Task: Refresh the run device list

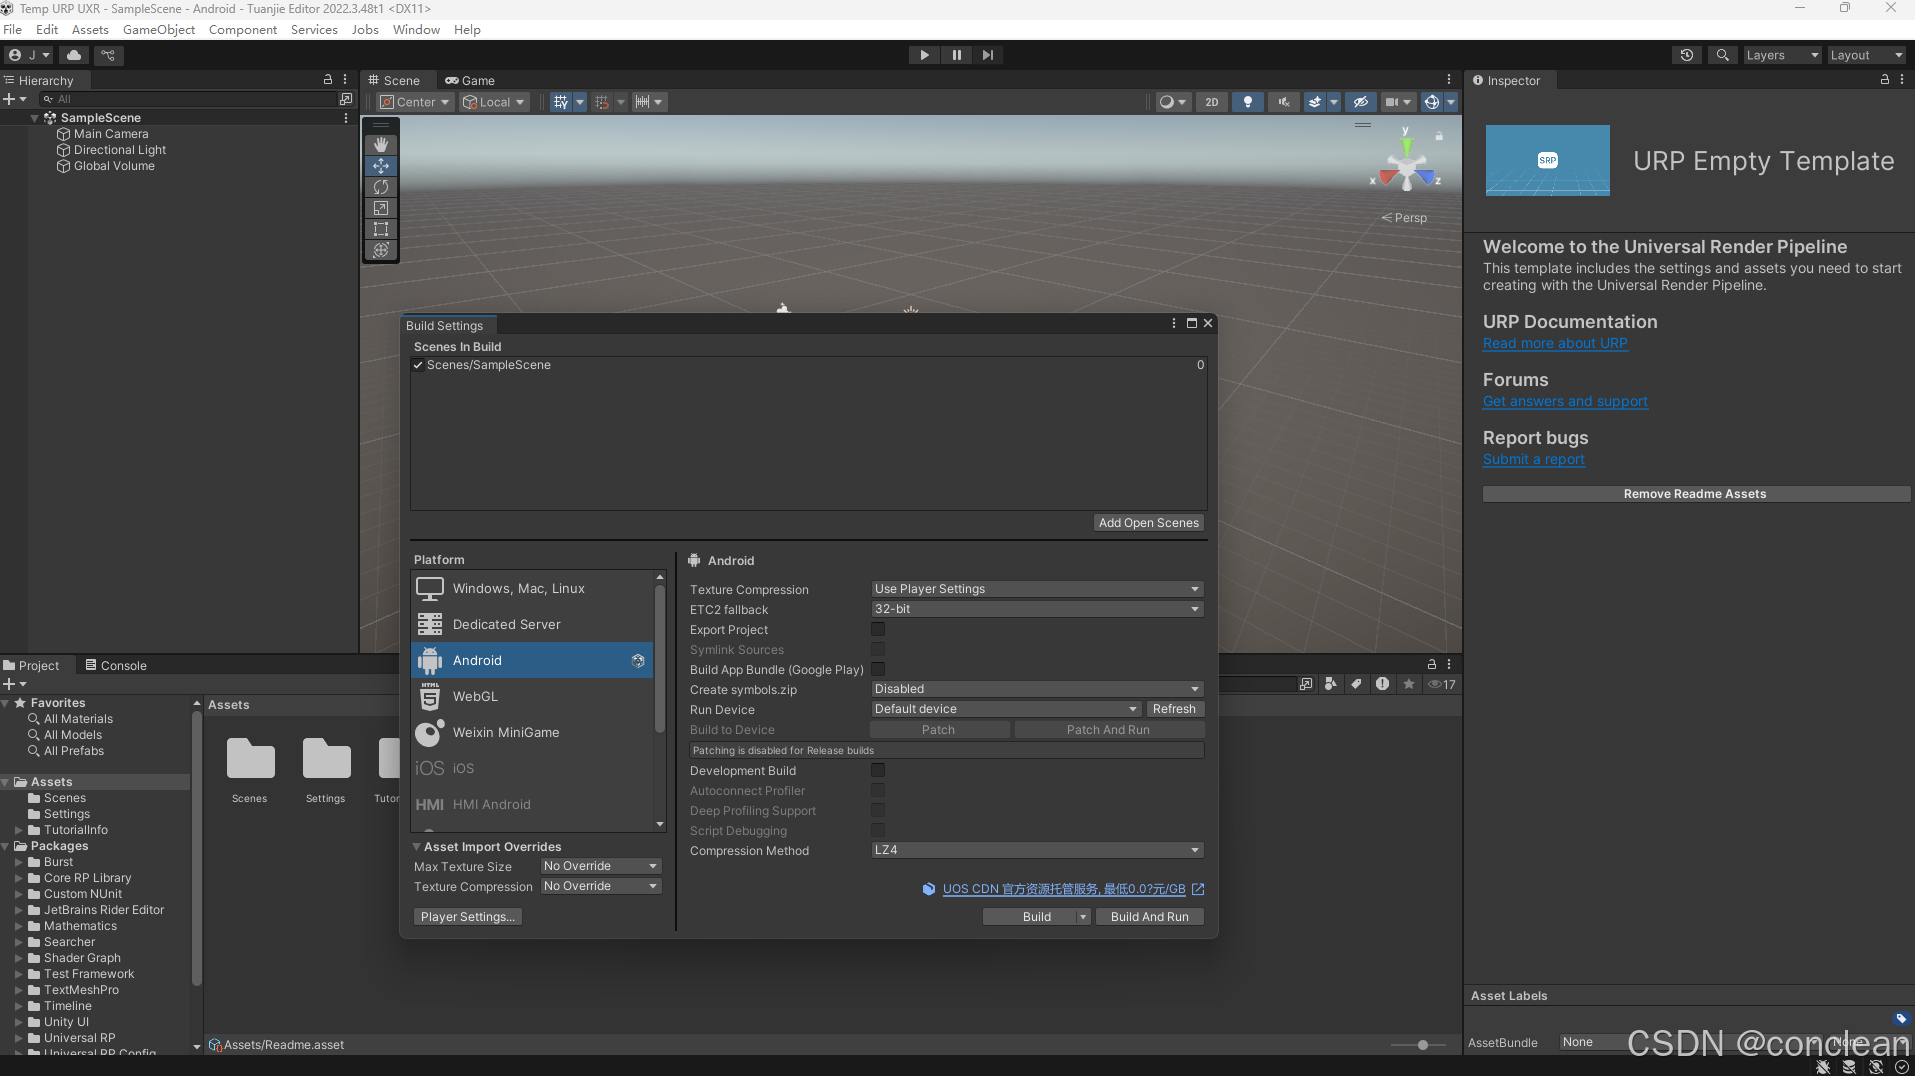Action: (1174, 709)
